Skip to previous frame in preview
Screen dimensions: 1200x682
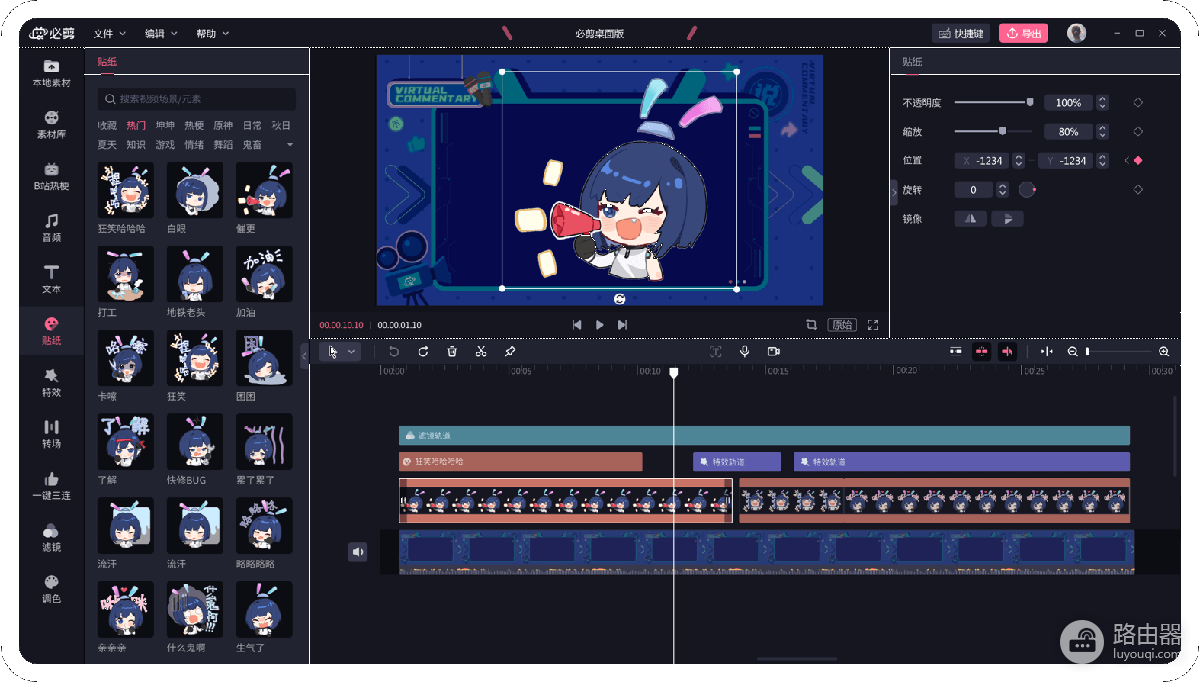point(577,325)
